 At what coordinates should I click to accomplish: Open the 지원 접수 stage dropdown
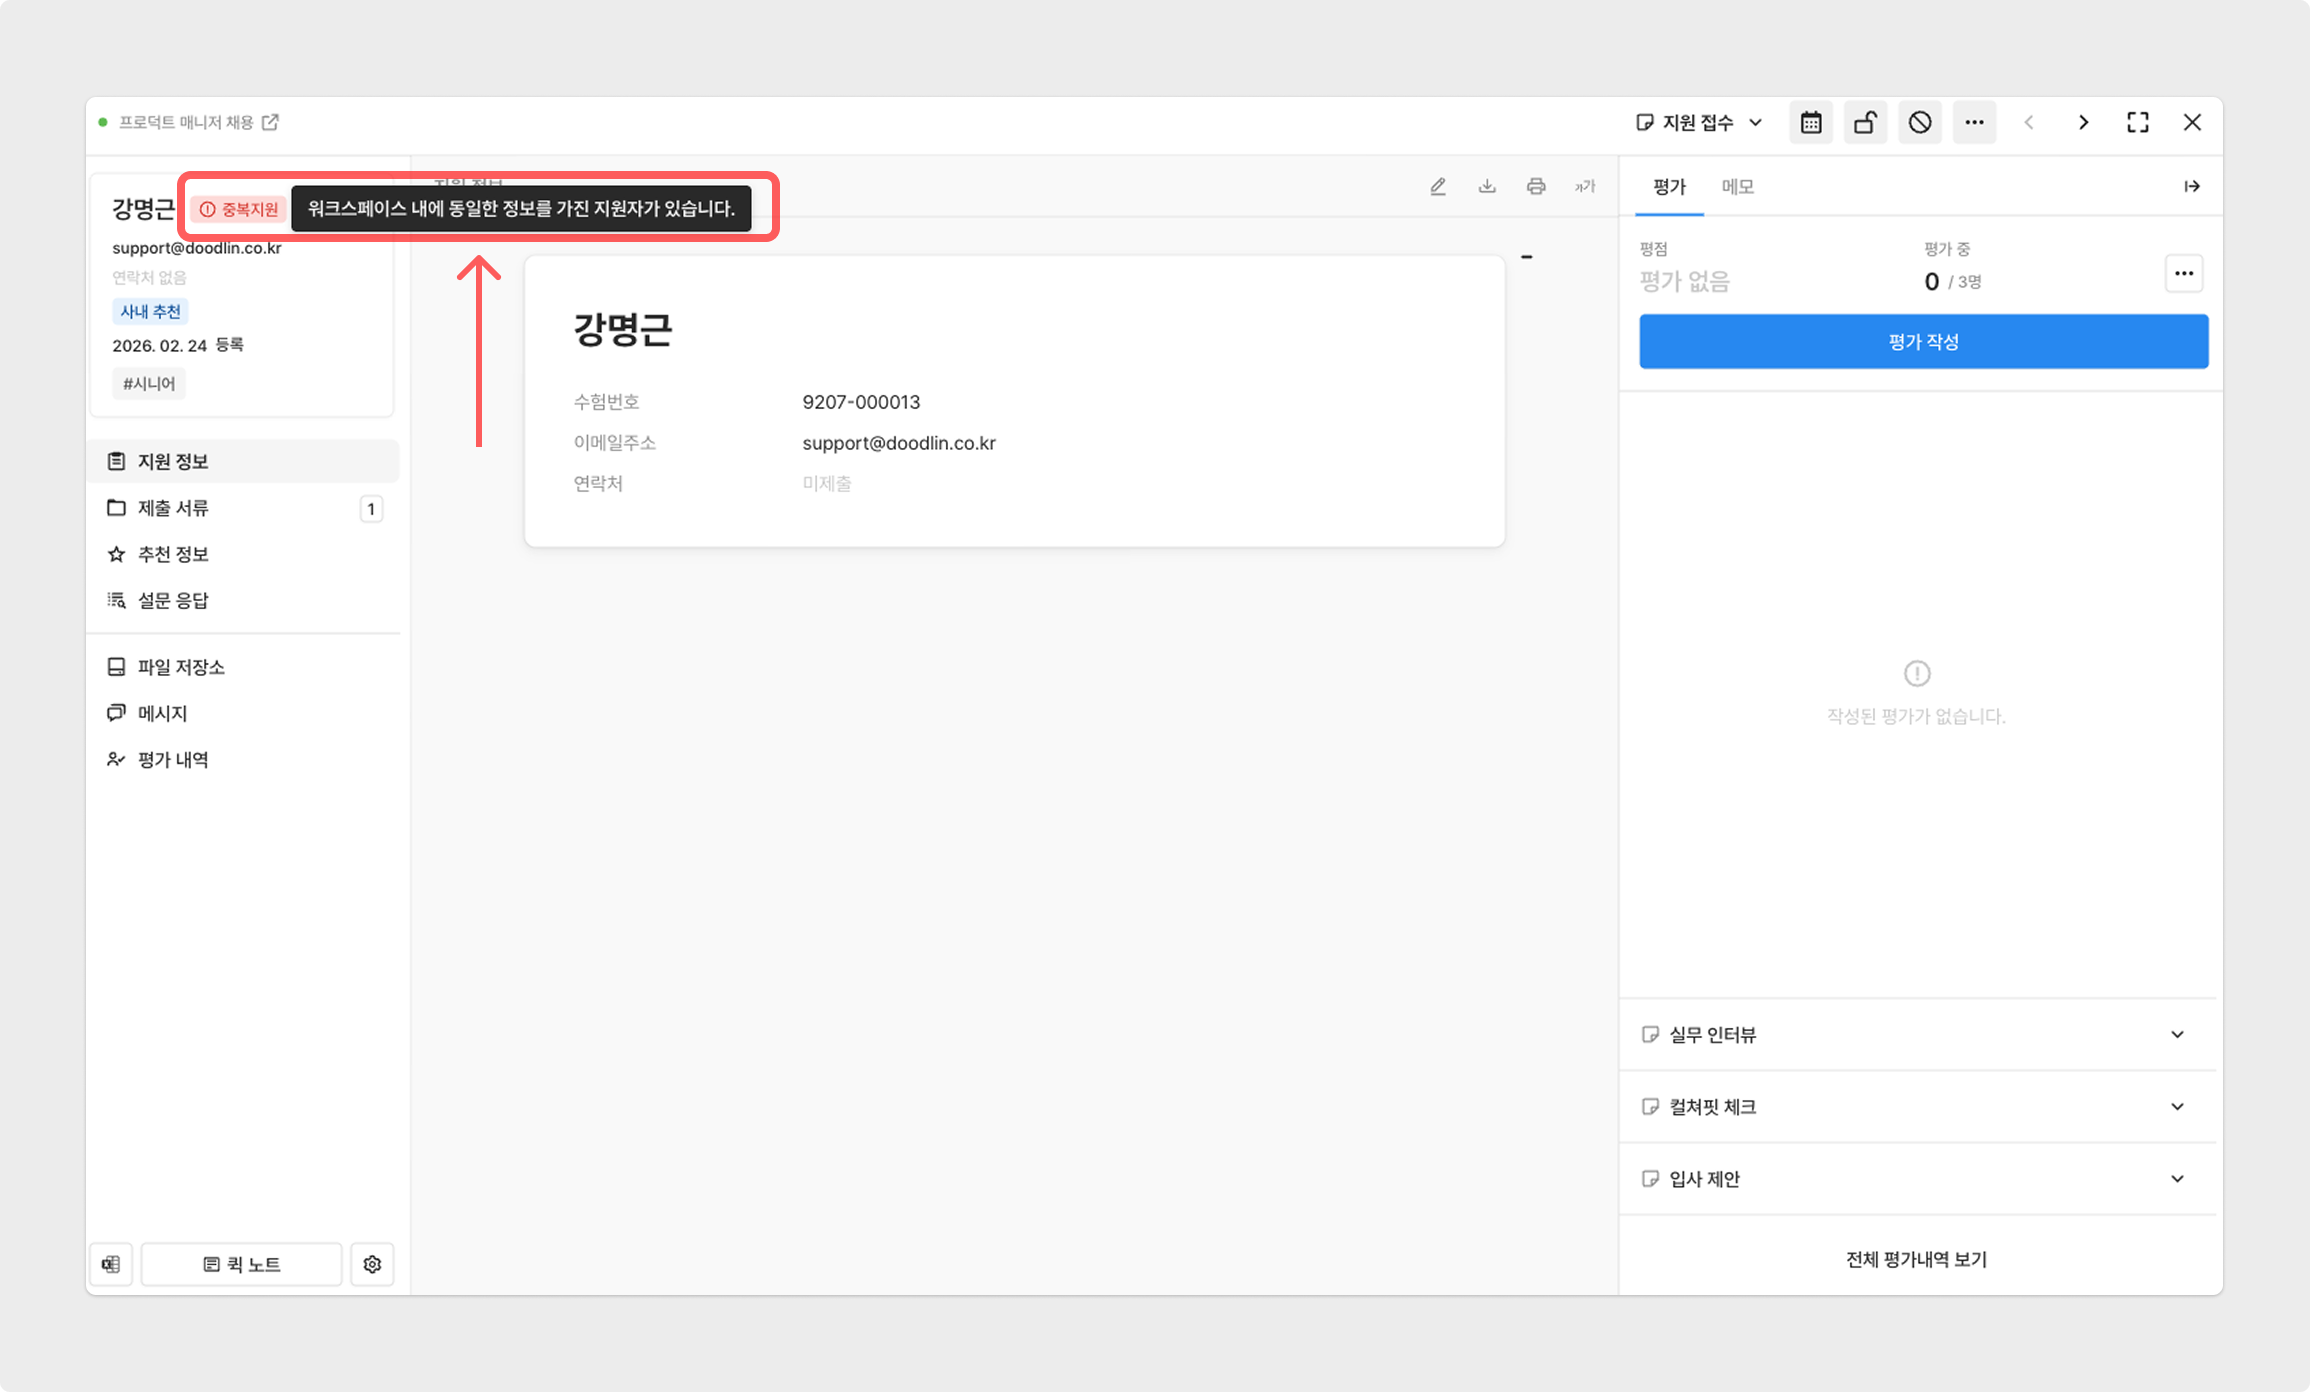coord(1699,123)
